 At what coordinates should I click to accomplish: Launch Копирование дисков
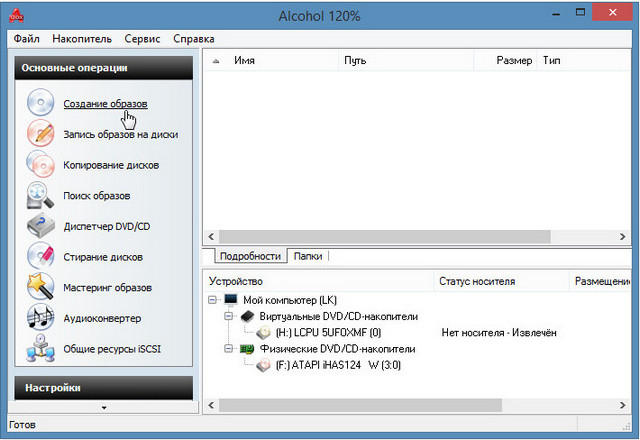point(111,165)
